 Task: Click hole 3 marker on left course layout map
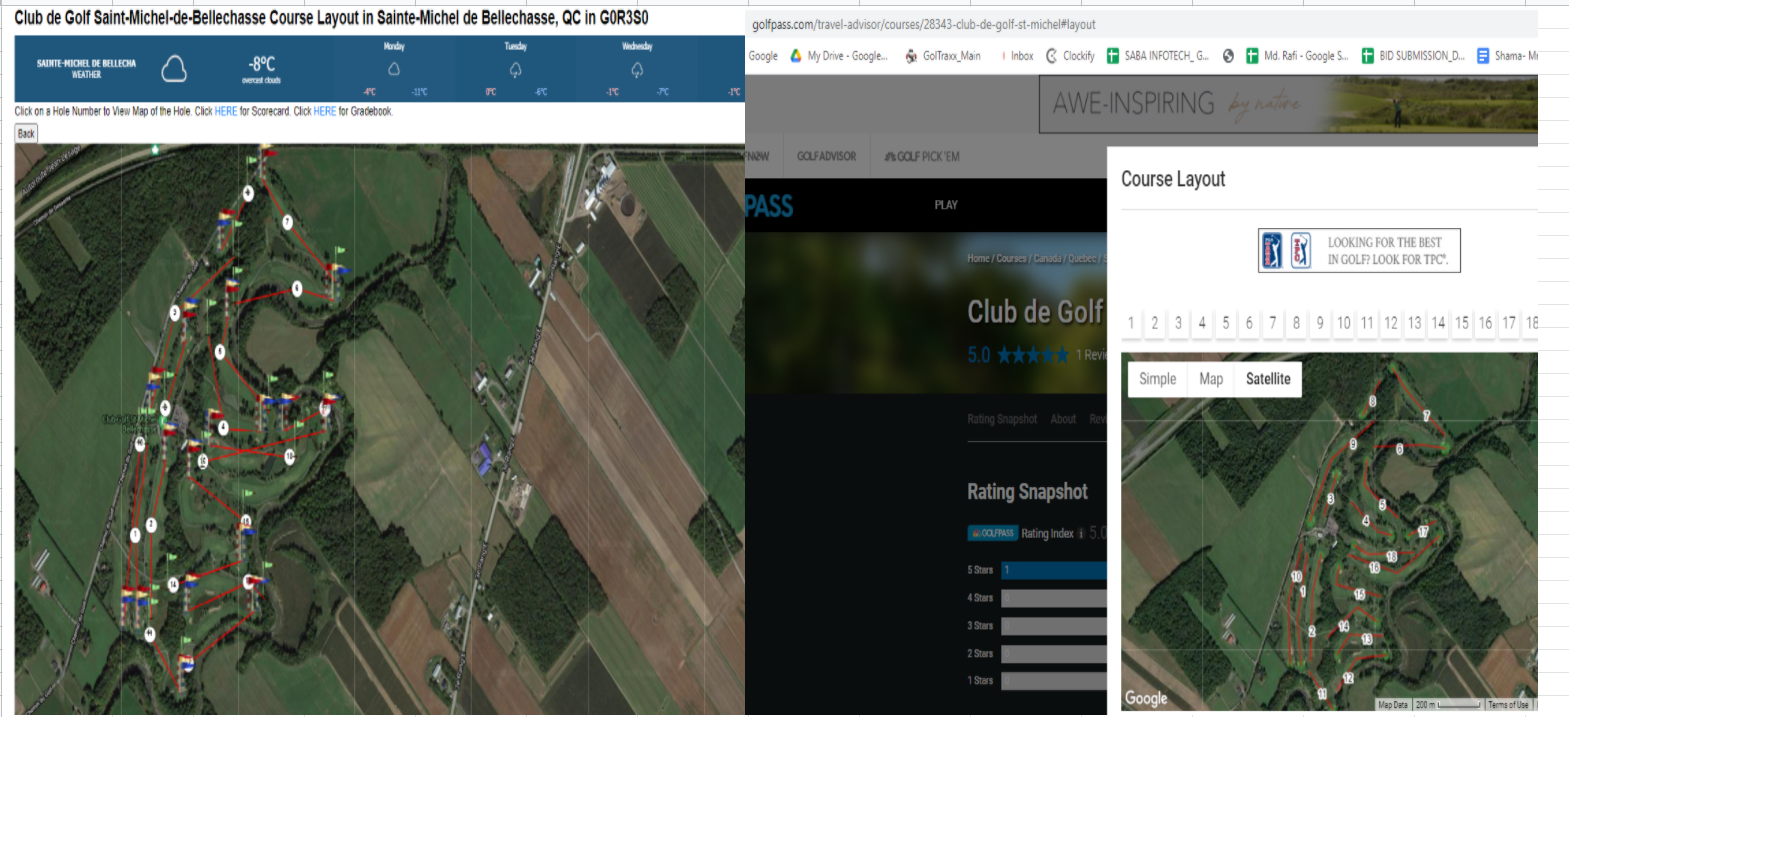(x=175, y=313)
